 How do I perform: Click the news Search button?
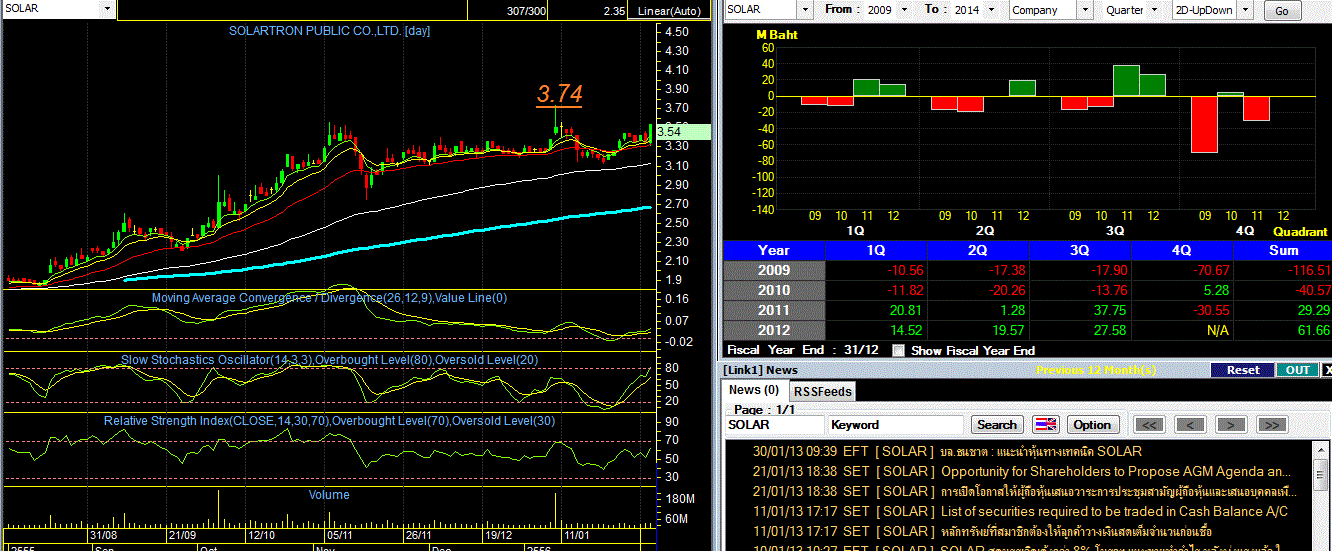[997, 425]
